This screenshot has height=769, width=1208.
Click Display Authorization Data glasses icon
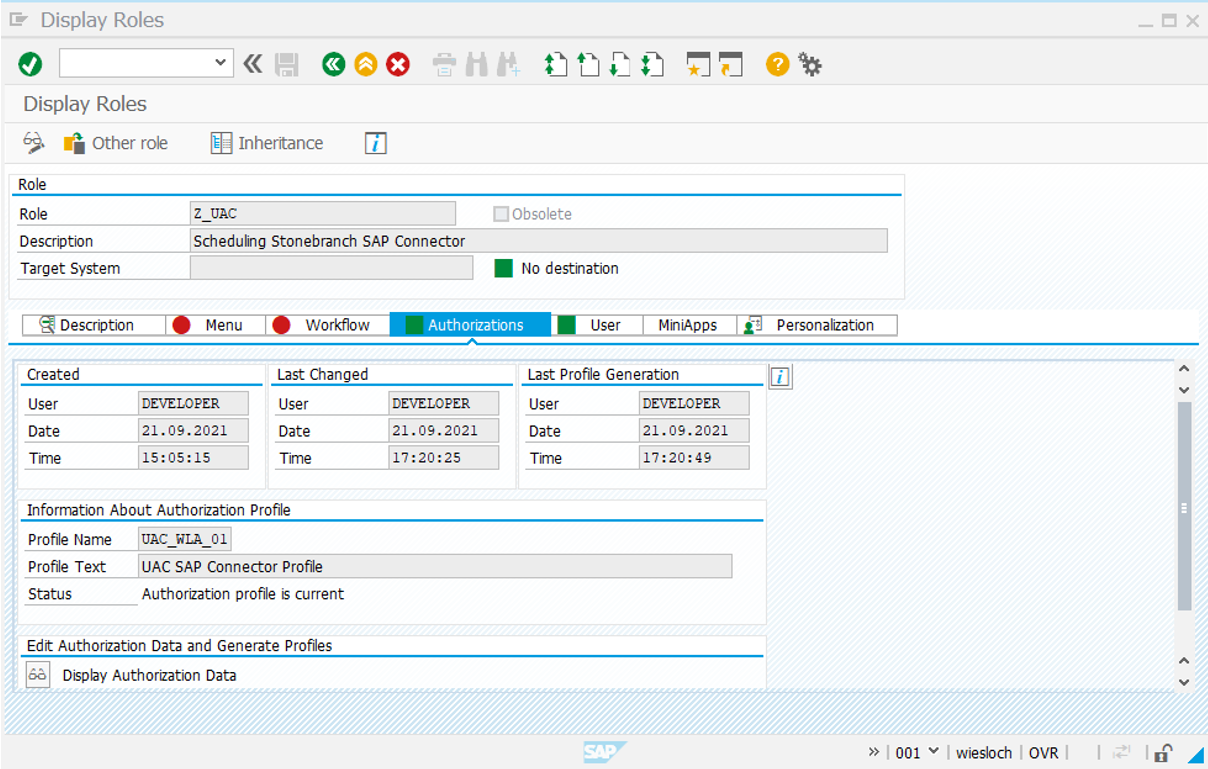click(x=38, y=675)
